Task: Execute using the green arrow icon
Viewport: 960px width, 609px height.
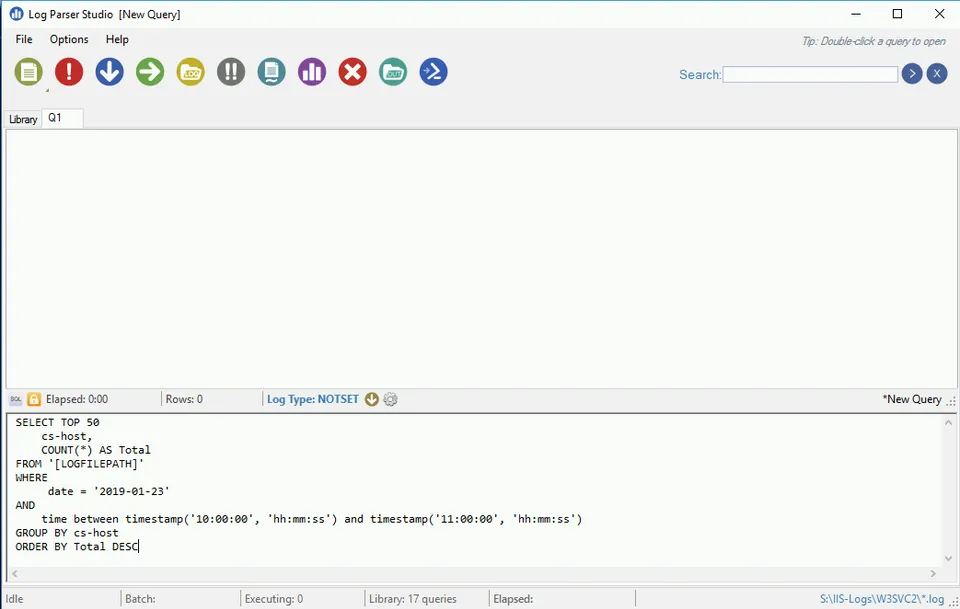Action: [x=149, y=71]
